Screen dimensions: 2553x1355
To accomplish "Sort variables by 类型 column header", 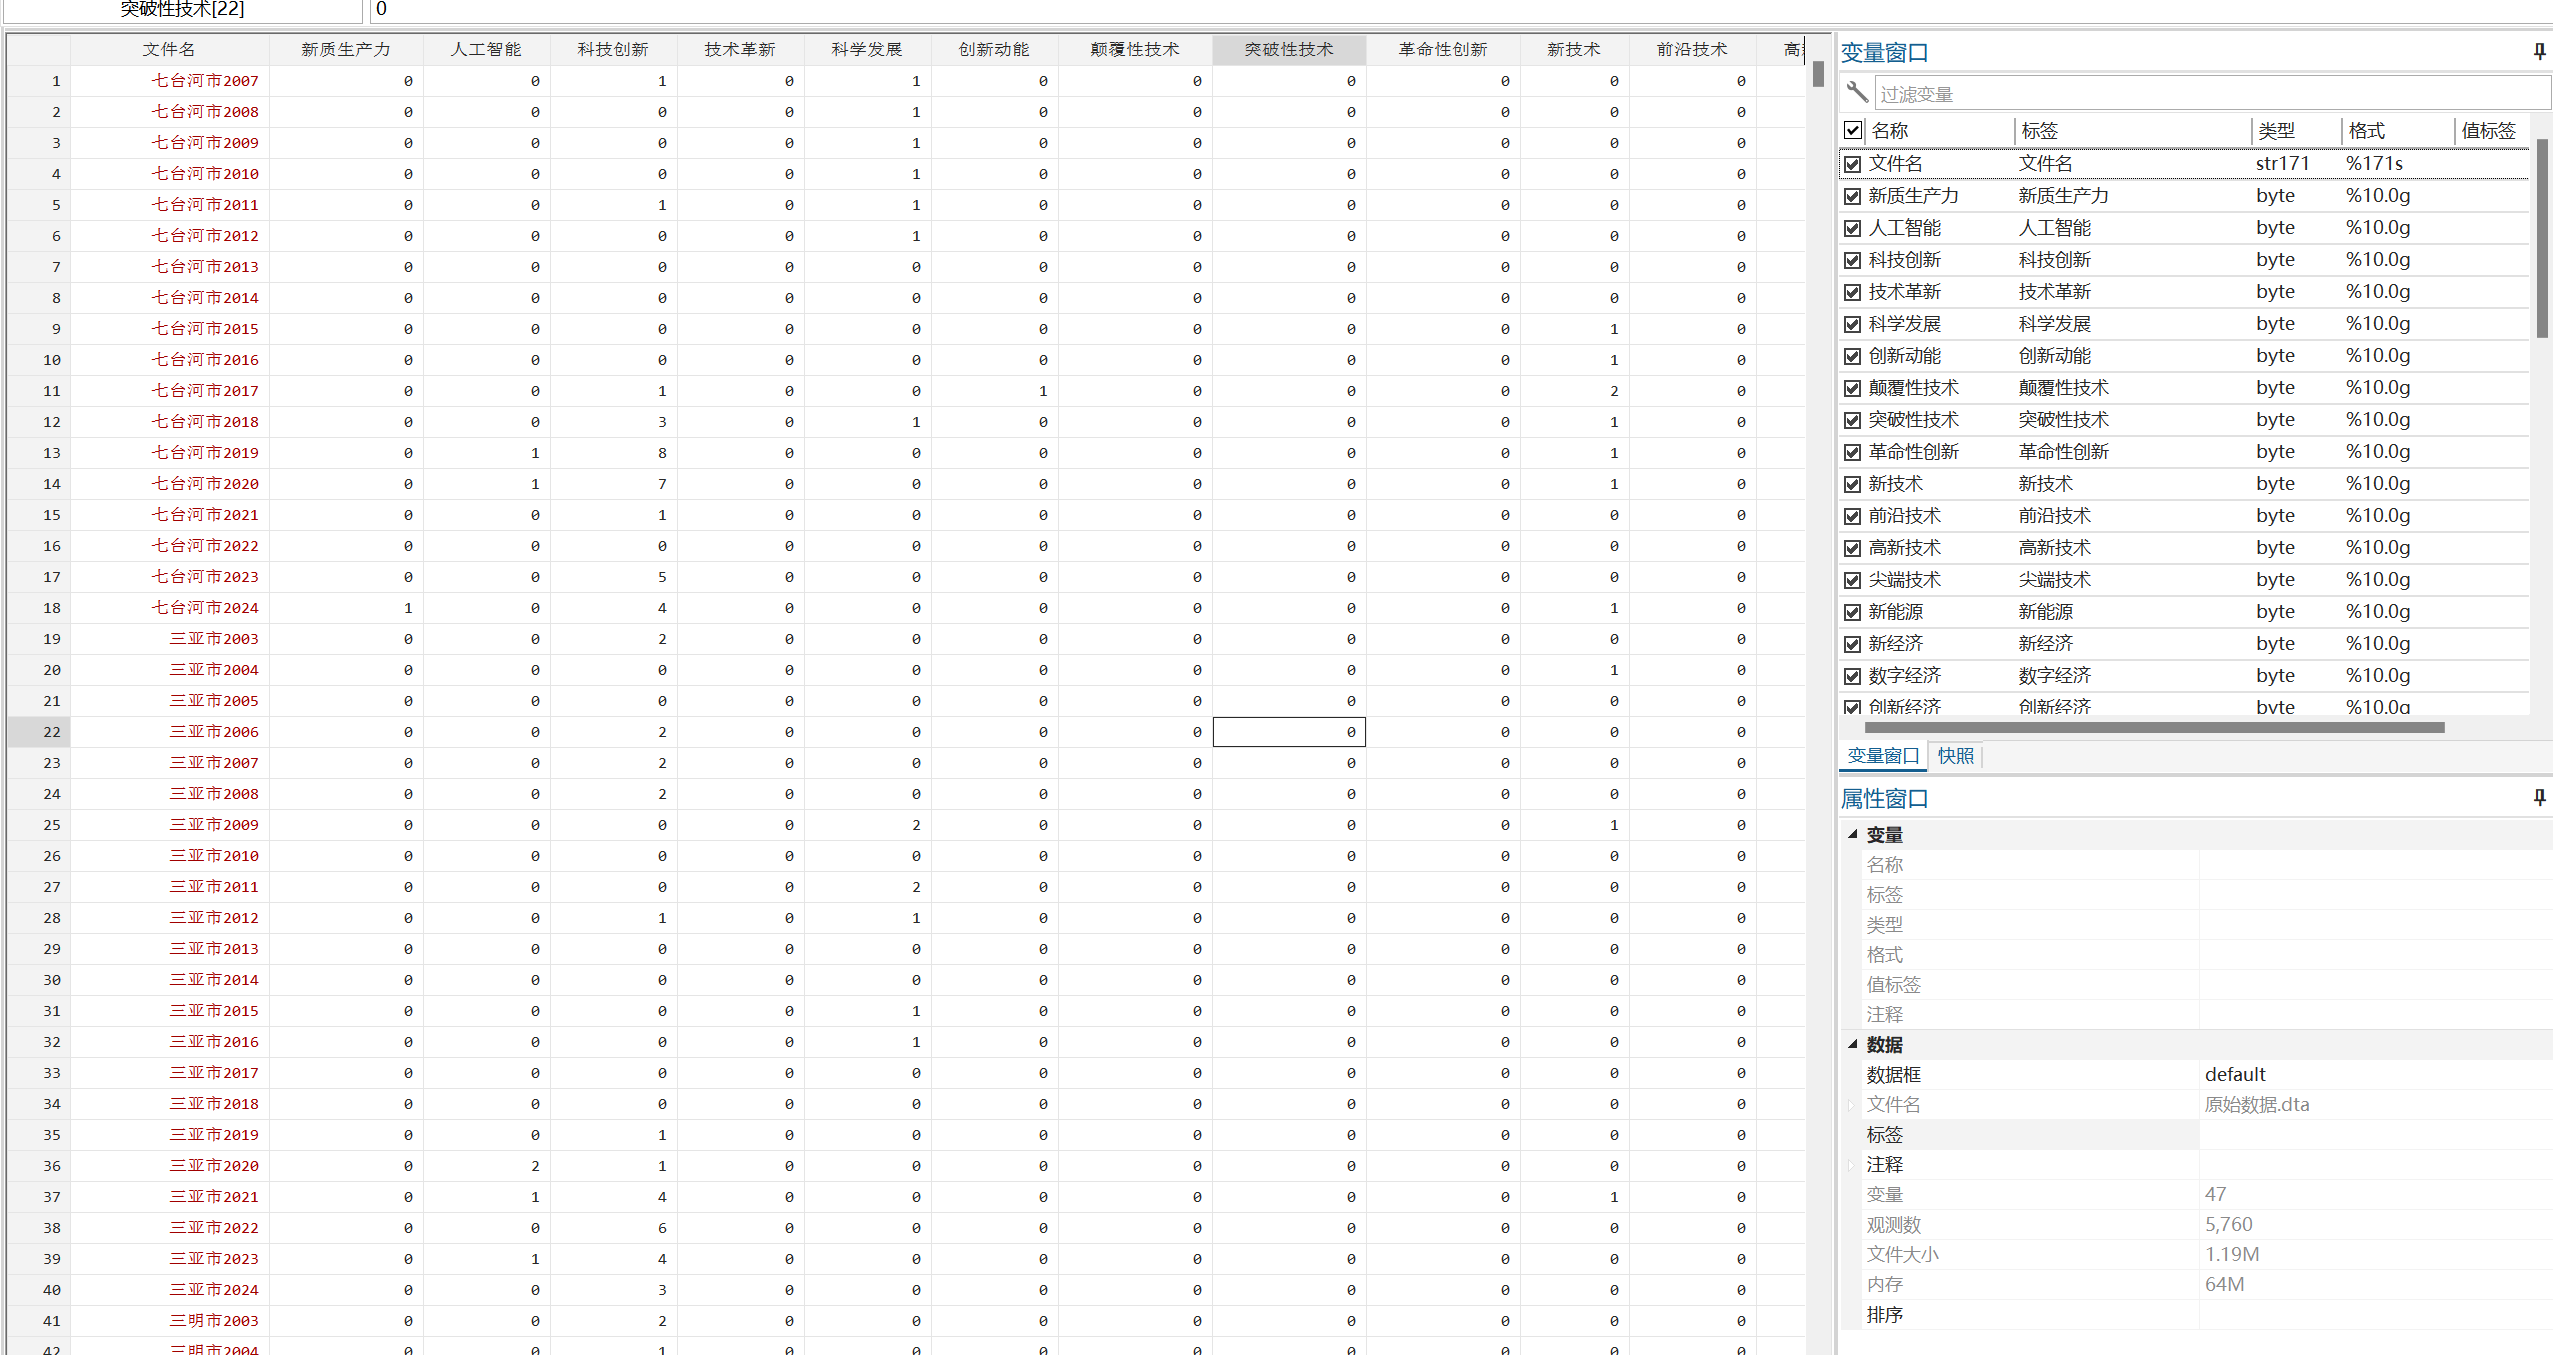I will [x=2276, y=130].
